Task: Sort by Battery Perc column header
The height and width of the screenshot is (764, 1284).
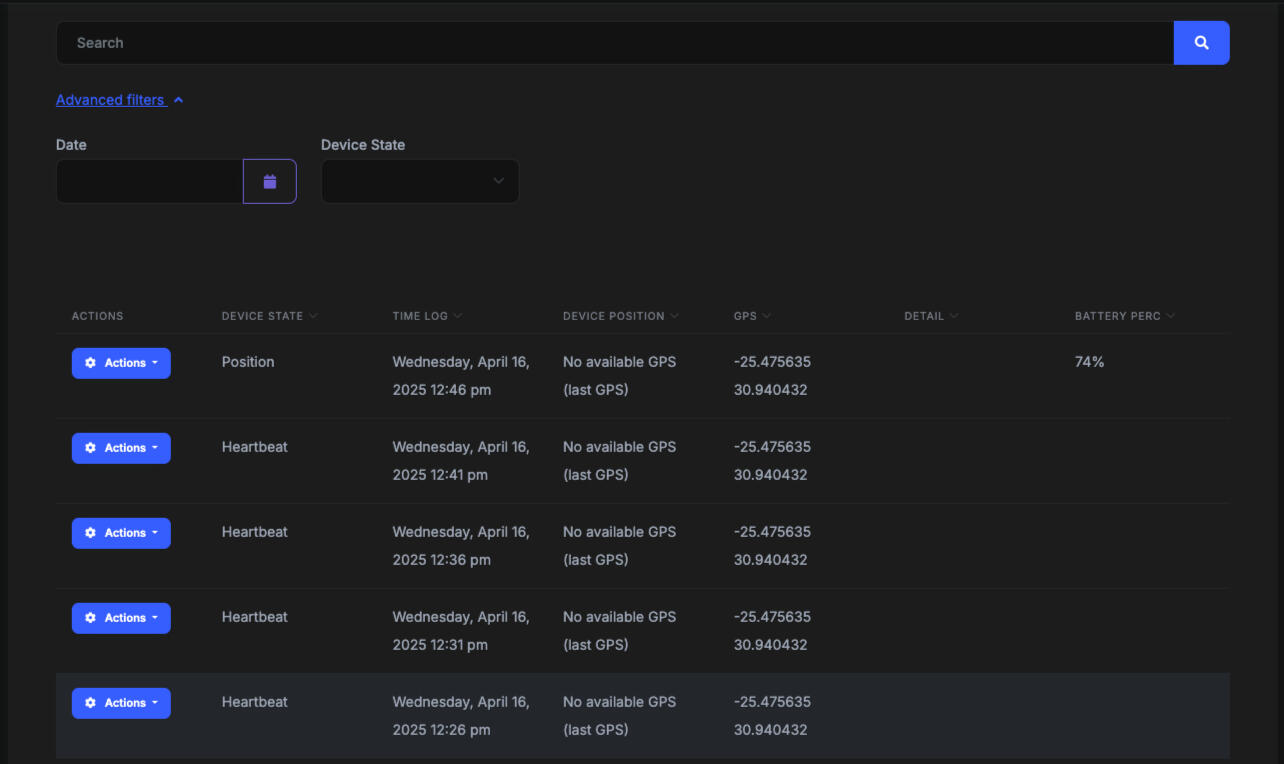Action: click(x=1118, y=316)
